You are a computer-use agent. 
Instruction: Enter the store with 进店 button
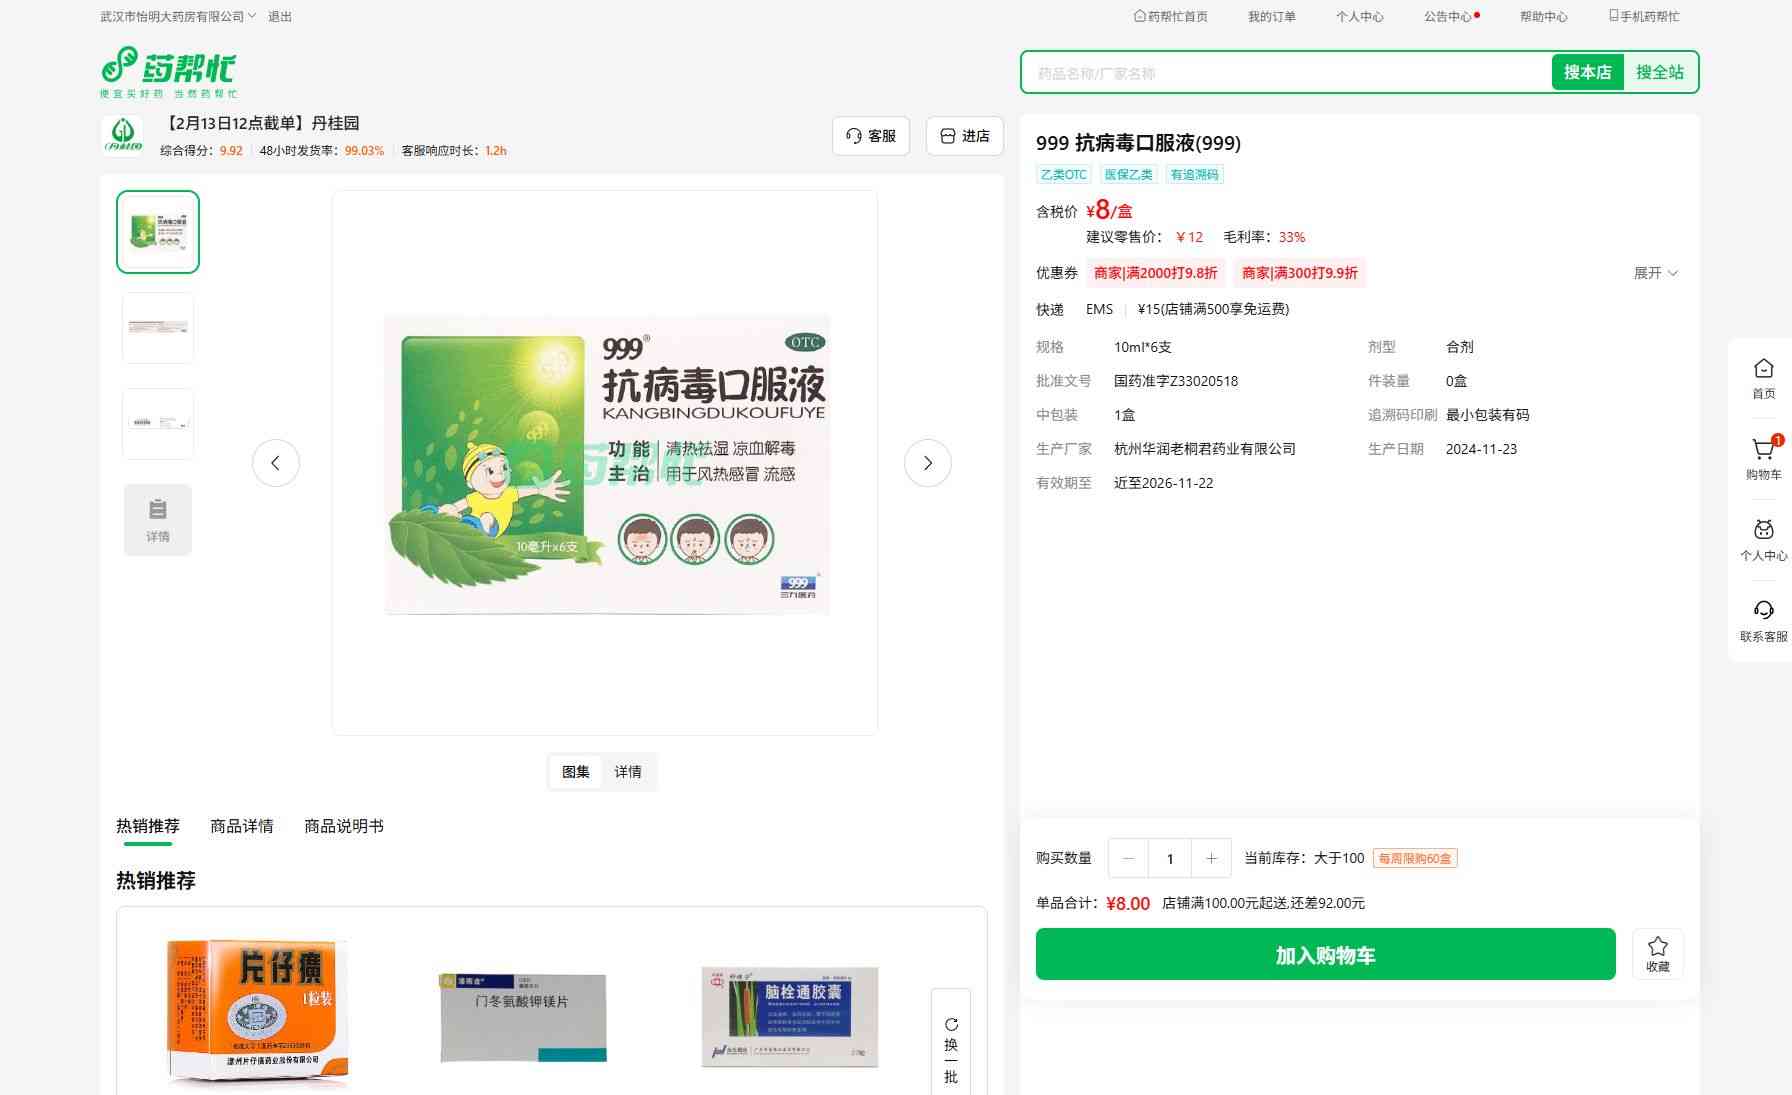[x=965, y=136]
